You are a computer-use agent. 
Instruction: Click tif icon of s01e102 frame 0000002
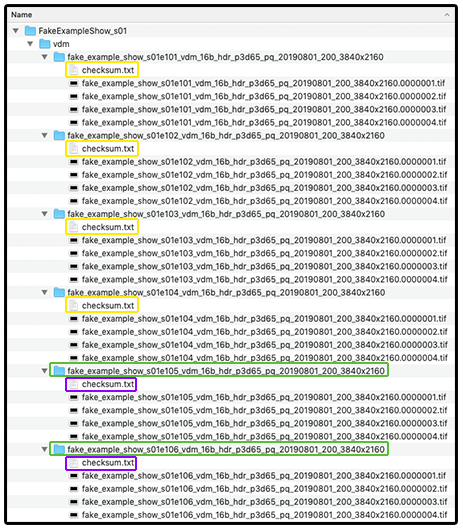point(74,175)
